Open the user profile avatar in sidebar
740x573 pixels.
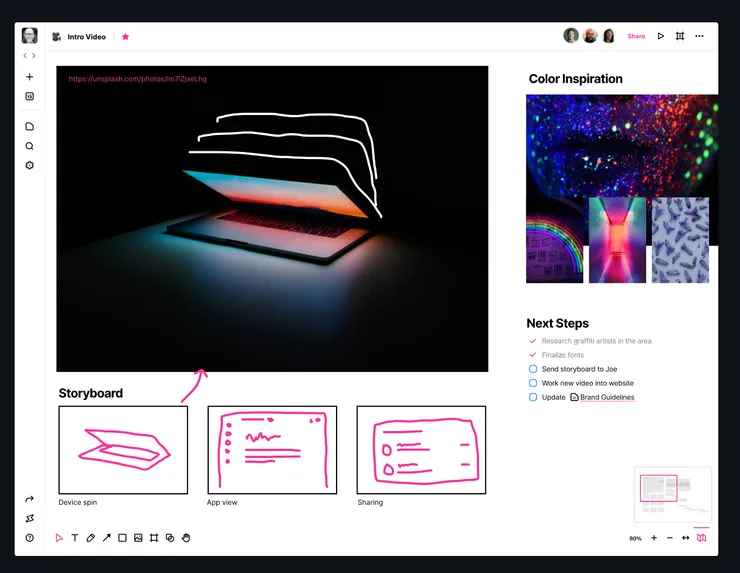[29, 36]
